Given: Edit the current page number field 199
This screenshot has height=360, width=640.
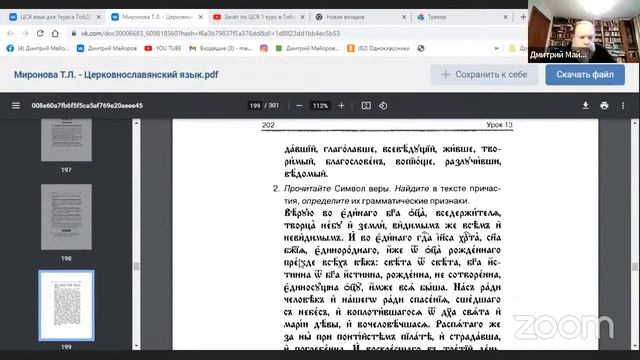Looking at the screenshot, I should [255, 106].
